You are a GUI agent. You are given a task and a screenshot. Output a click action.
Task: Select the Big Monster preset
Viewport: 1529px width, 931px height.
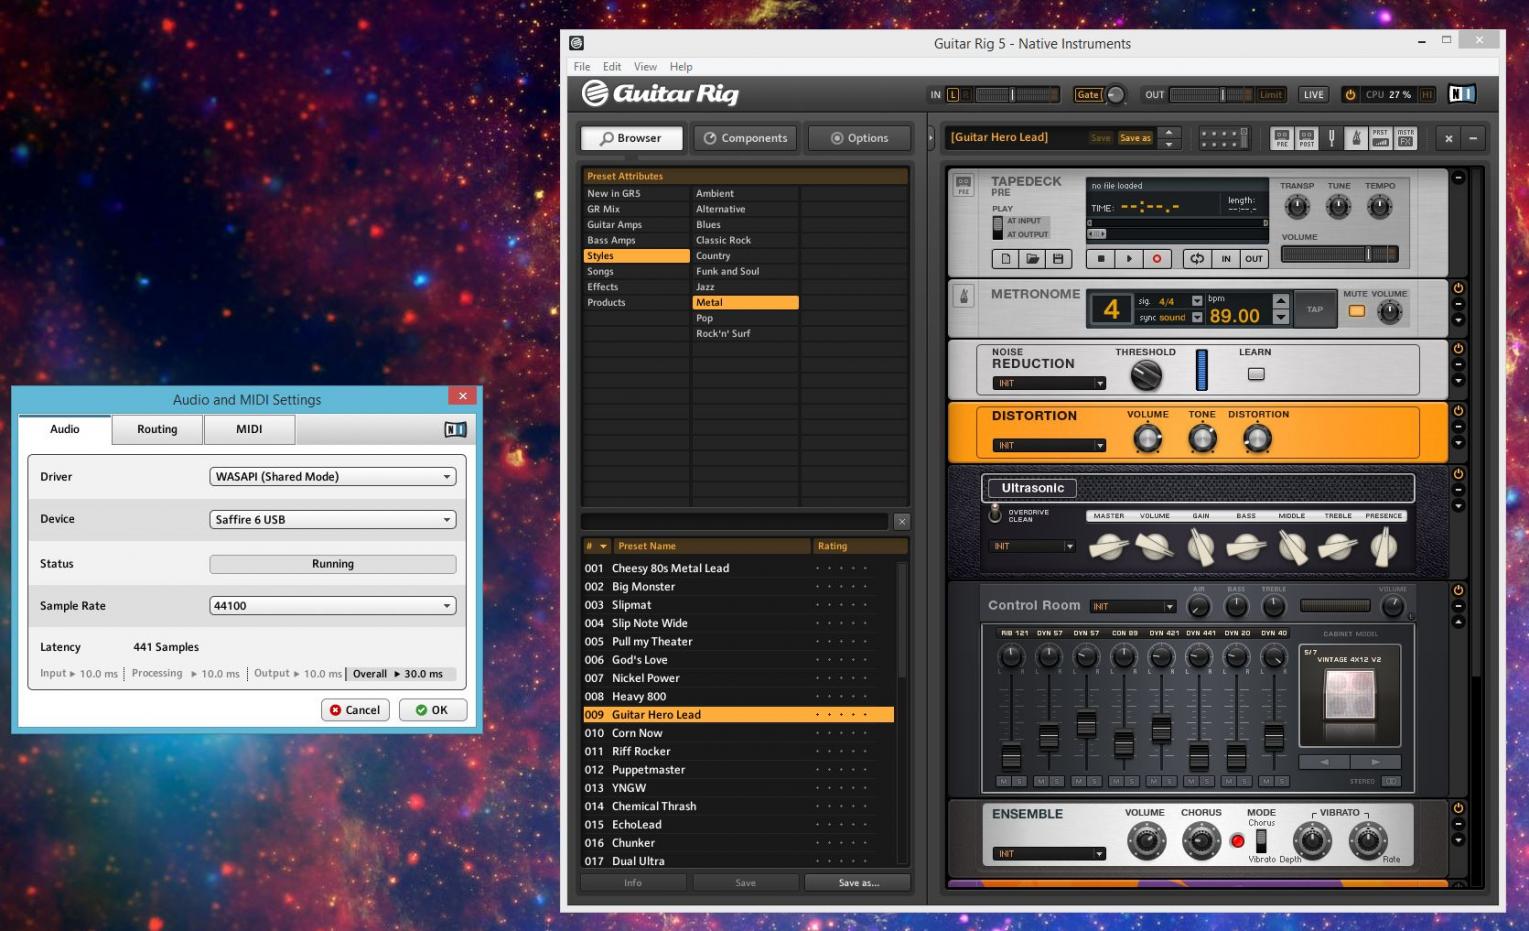738,587
